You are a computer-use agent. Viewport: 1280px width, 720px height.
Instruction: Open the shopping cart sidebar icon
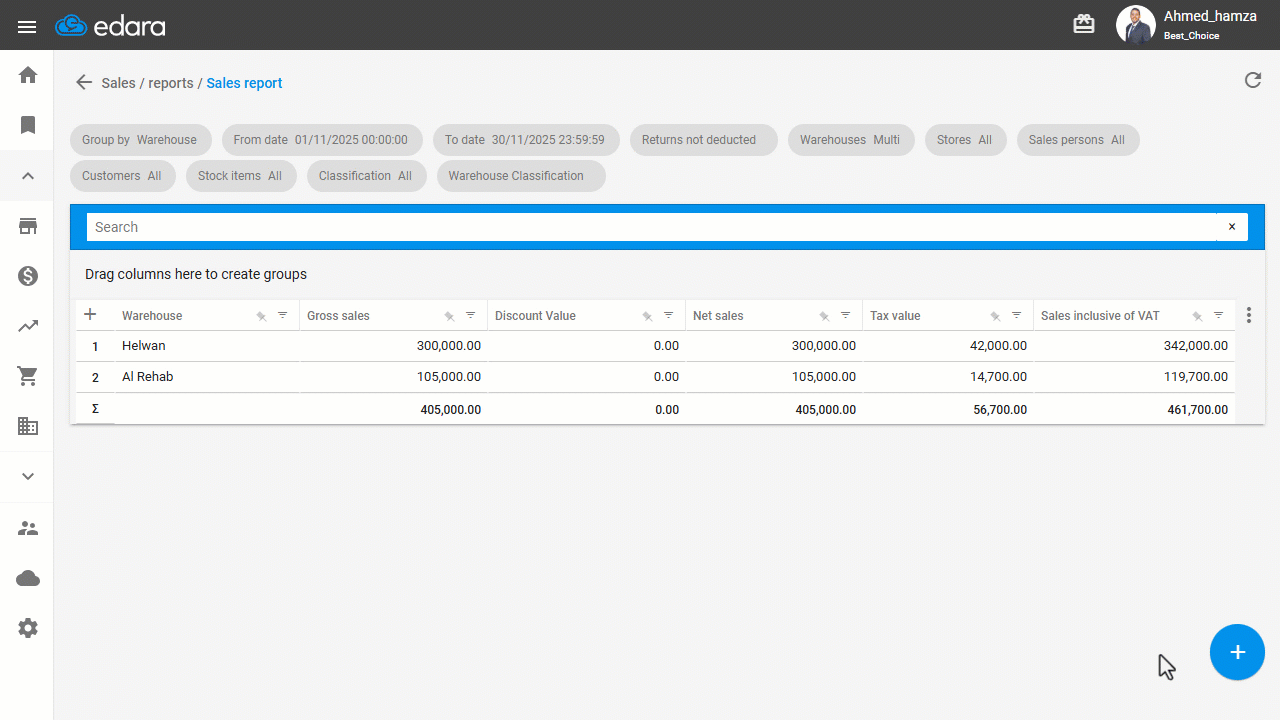click(x=28, y=376)
